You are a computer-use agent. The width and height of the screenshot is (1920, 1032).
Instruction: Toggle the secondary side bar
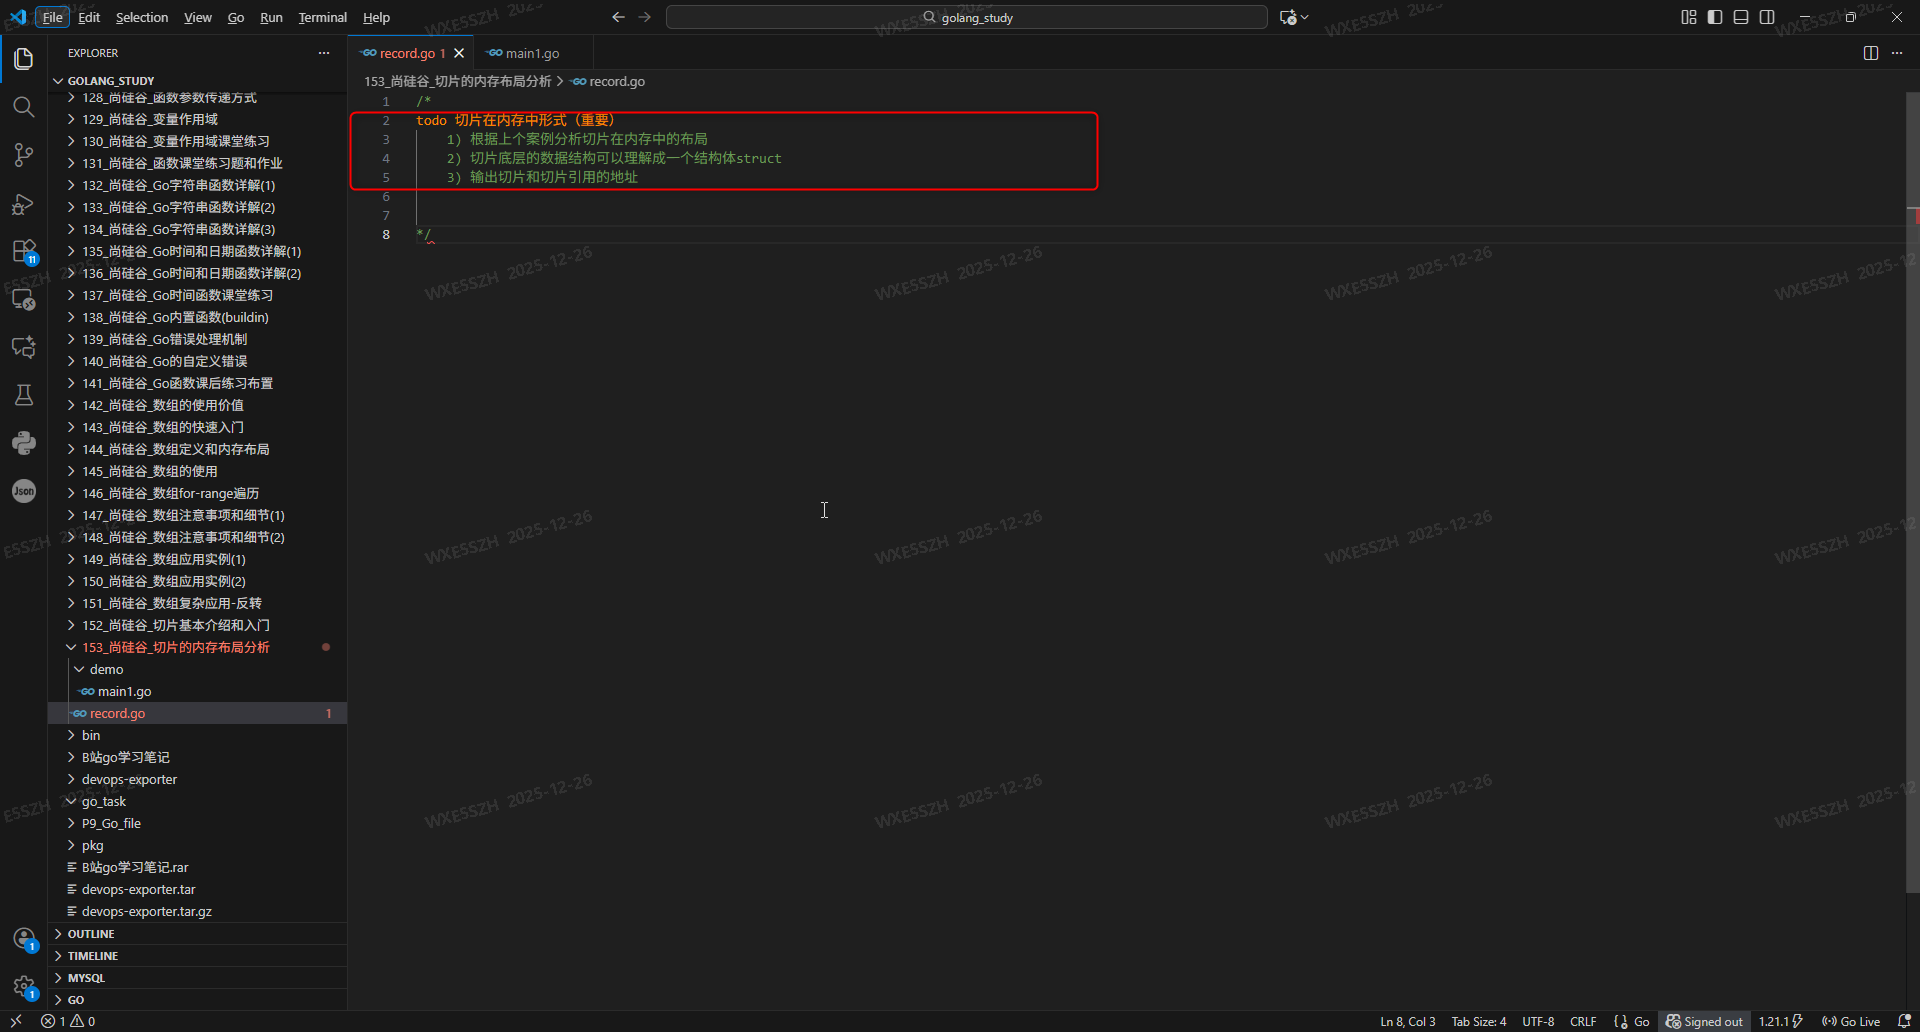point(1767,17)
